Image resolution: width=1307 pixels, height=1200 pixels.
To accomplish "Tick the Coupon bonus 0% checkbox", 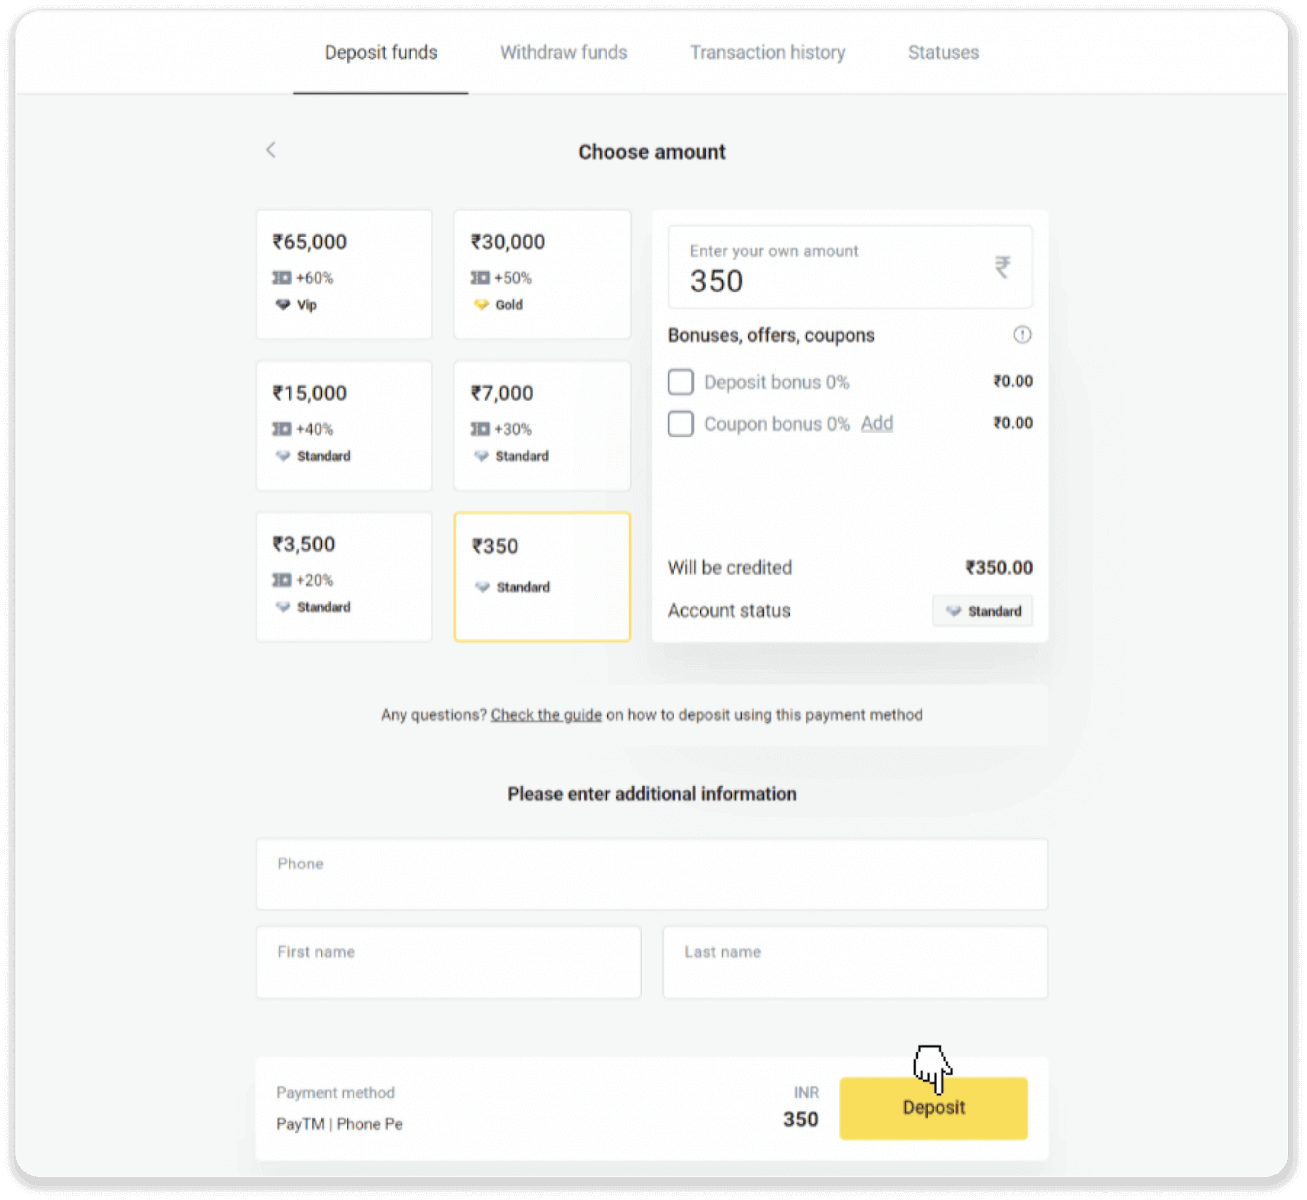I will (x=681, y=424).
